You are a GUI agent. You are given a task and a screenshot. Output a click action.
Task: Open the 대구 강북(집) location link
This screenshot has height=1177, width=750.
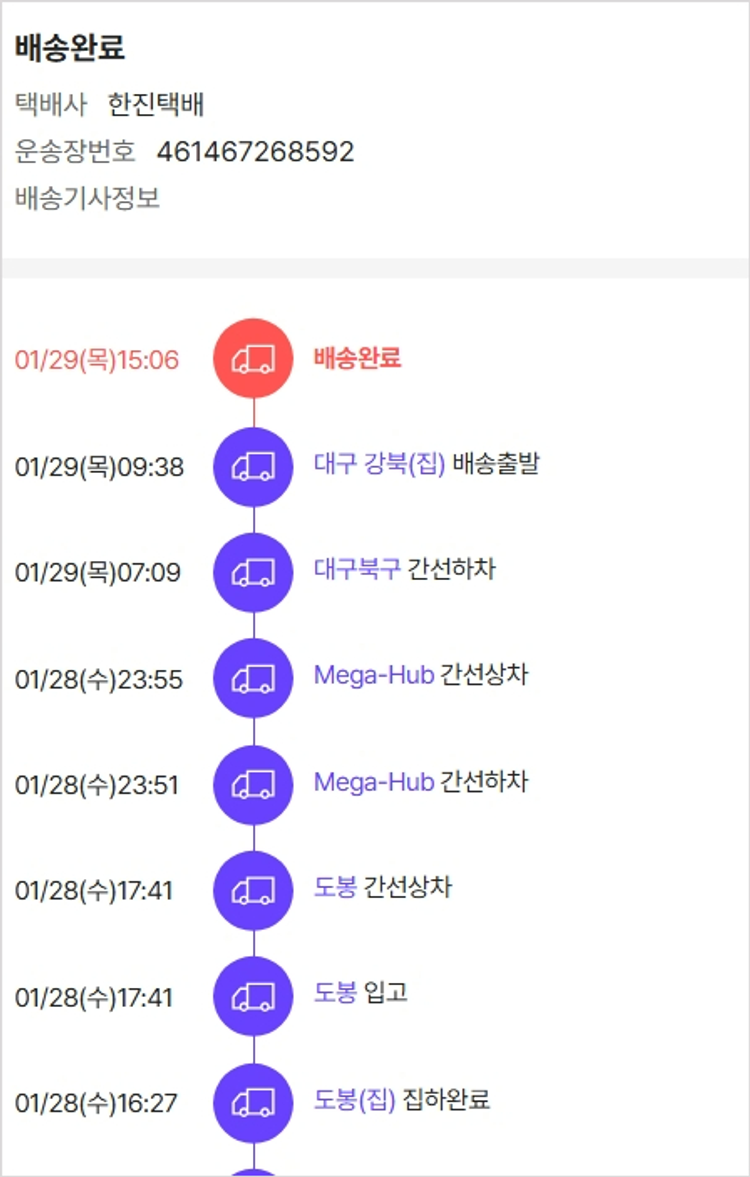(379, 464)
